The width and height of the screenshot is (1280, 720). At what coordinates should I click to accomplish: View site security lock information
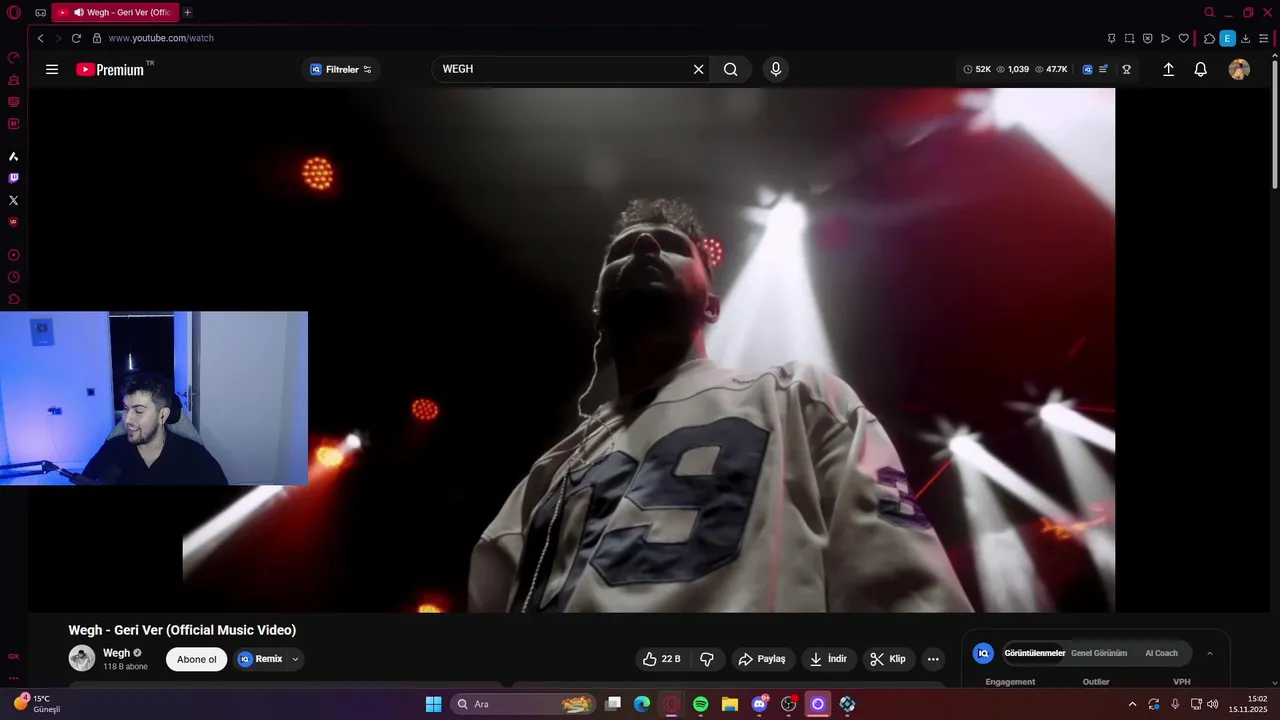tap(97, 38)
